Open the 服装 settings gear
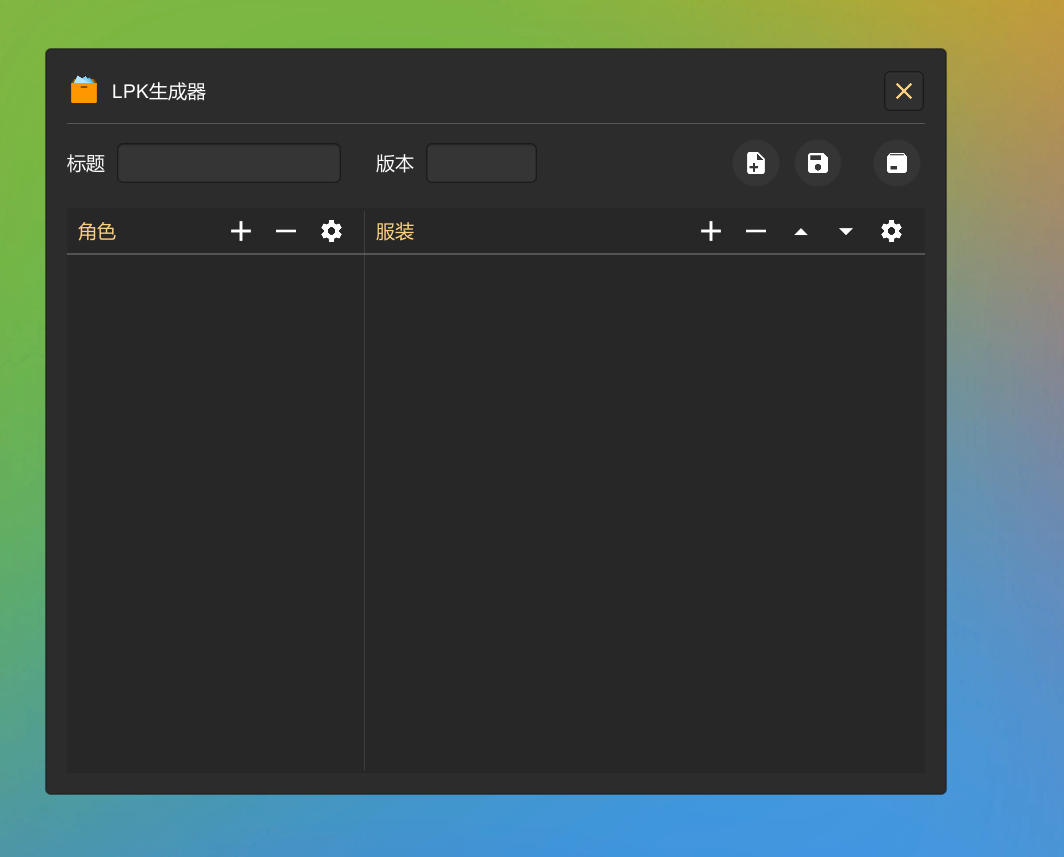This screenshot has width=1064, height=857. [891, 231]
